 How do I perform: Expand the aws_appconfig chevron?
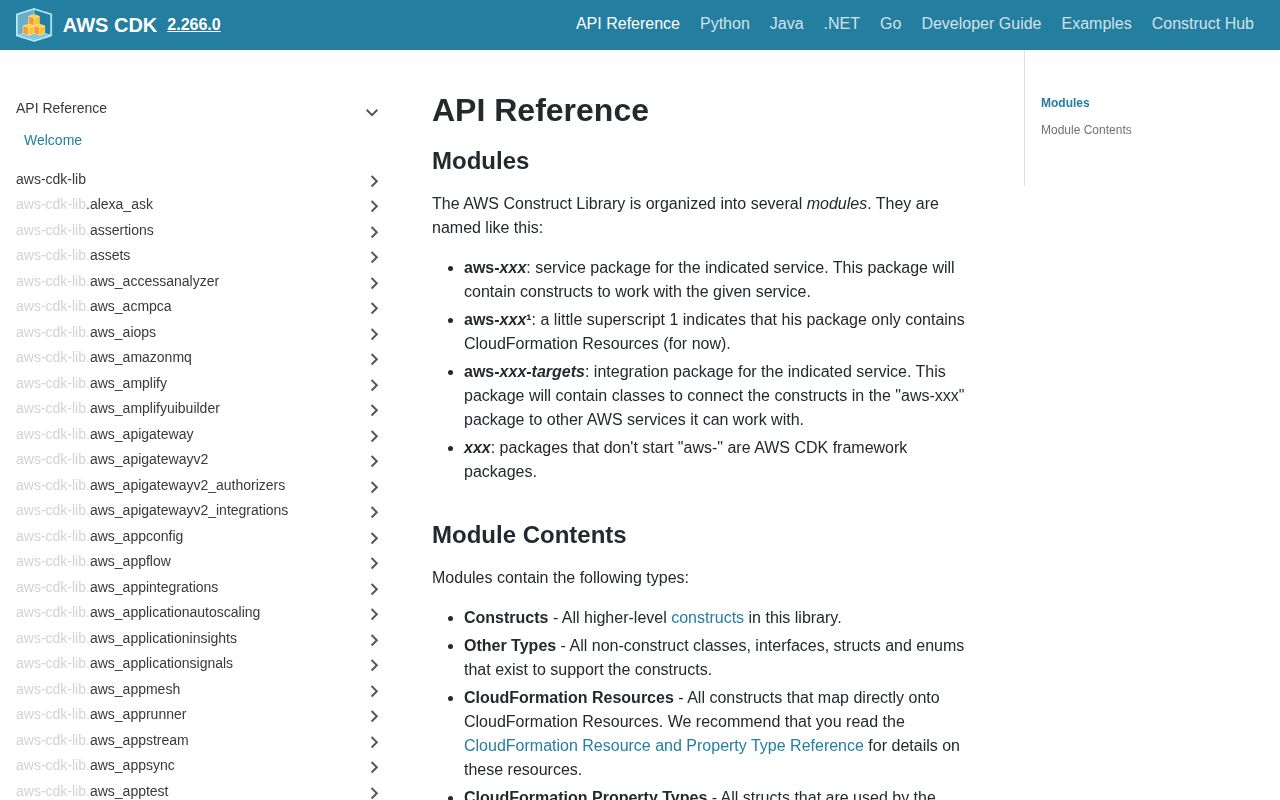coord(374,538)
